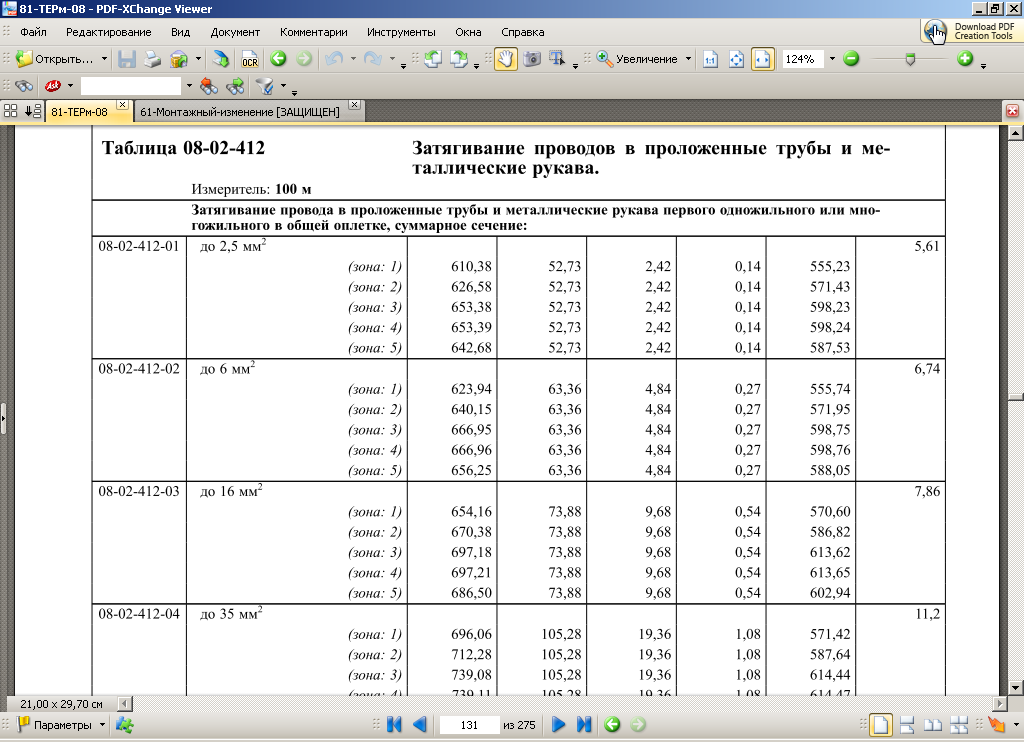
Task: Fit whole page in window
Action: (737, 59)
